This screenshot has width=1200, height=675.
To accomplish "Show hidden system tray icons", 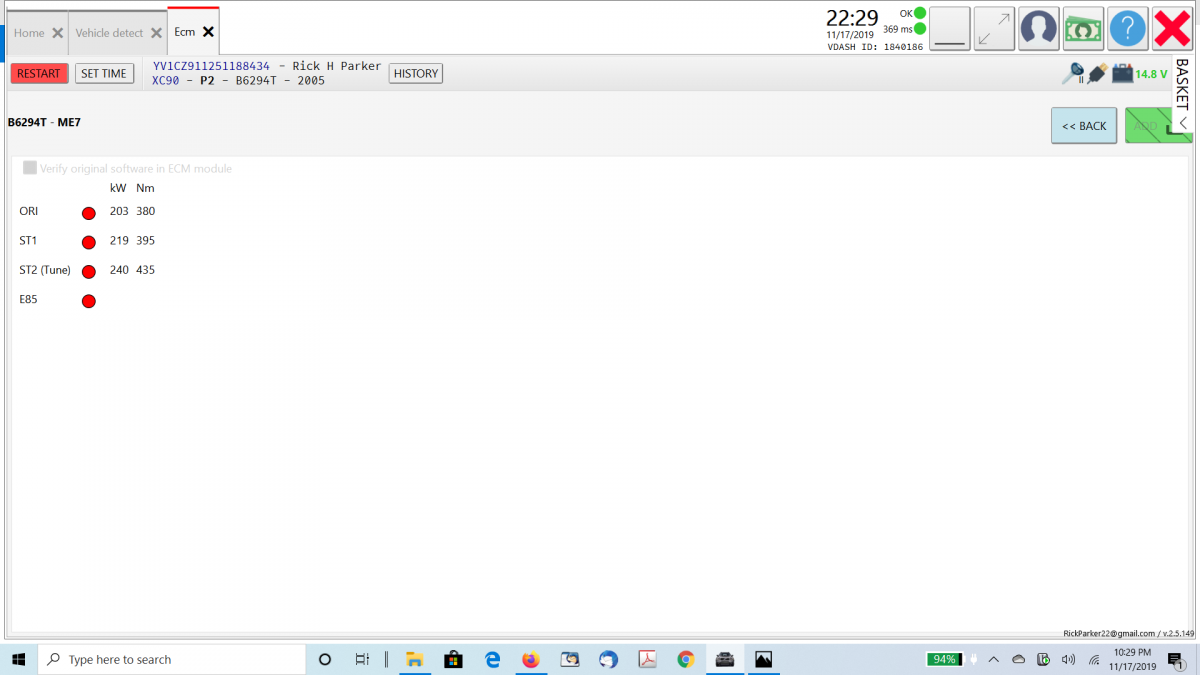I will (994, 660).
